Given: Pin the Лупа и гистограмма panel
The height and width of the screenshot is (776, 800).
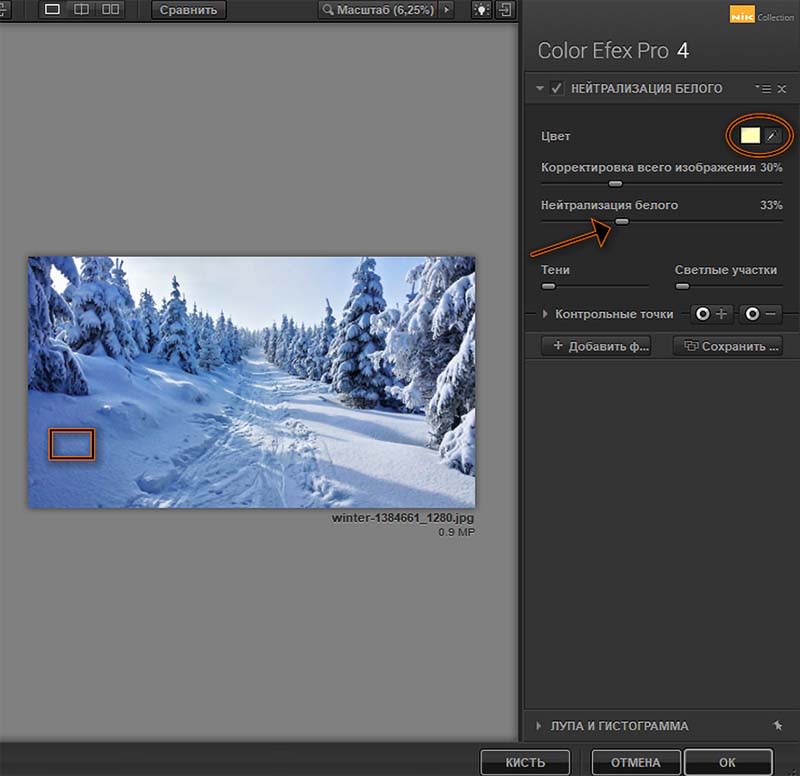Looking at the screenshot, I should point(778,725).
